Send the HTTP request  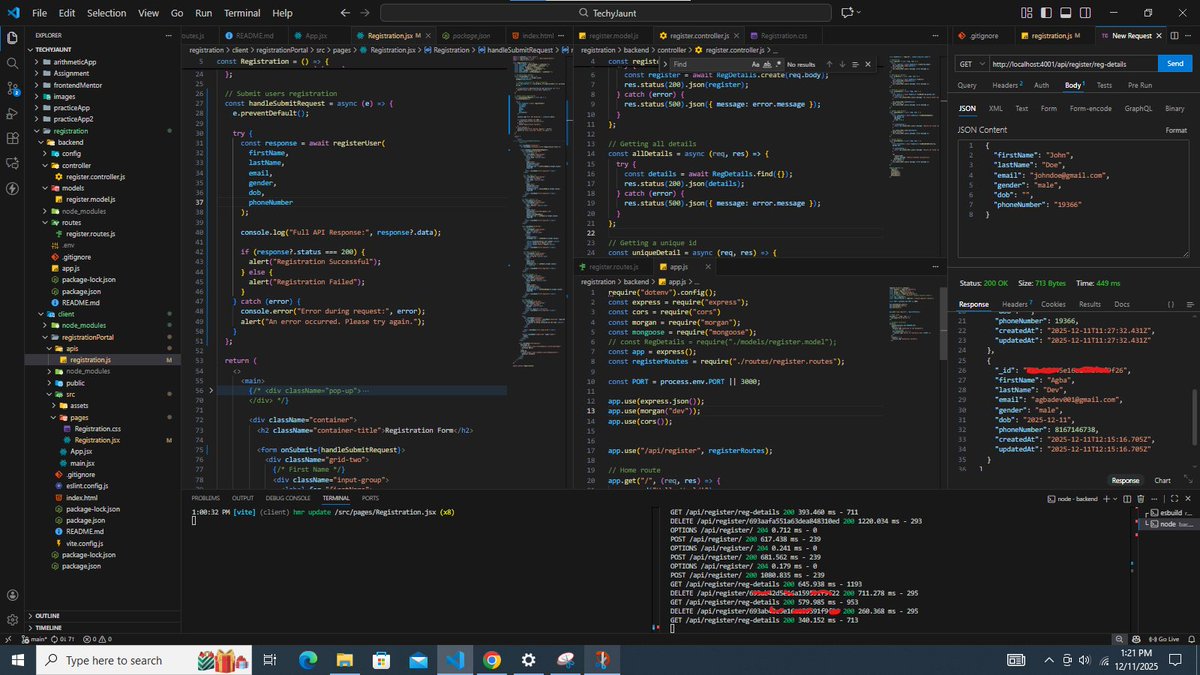(x=1174, y=63)
